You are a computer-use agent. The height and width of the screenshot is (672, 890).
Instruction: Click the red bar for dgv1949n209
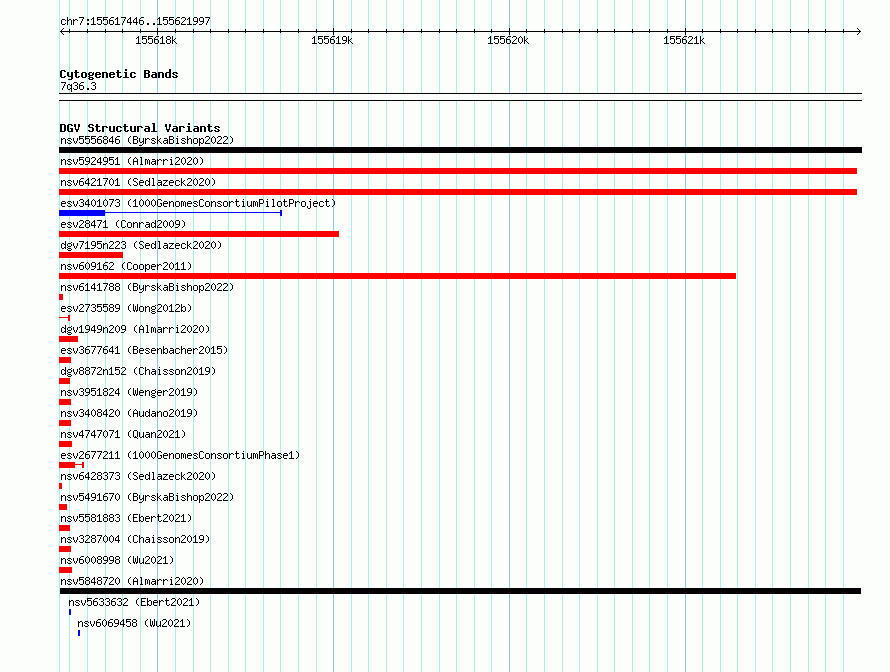tap(69, 339)
